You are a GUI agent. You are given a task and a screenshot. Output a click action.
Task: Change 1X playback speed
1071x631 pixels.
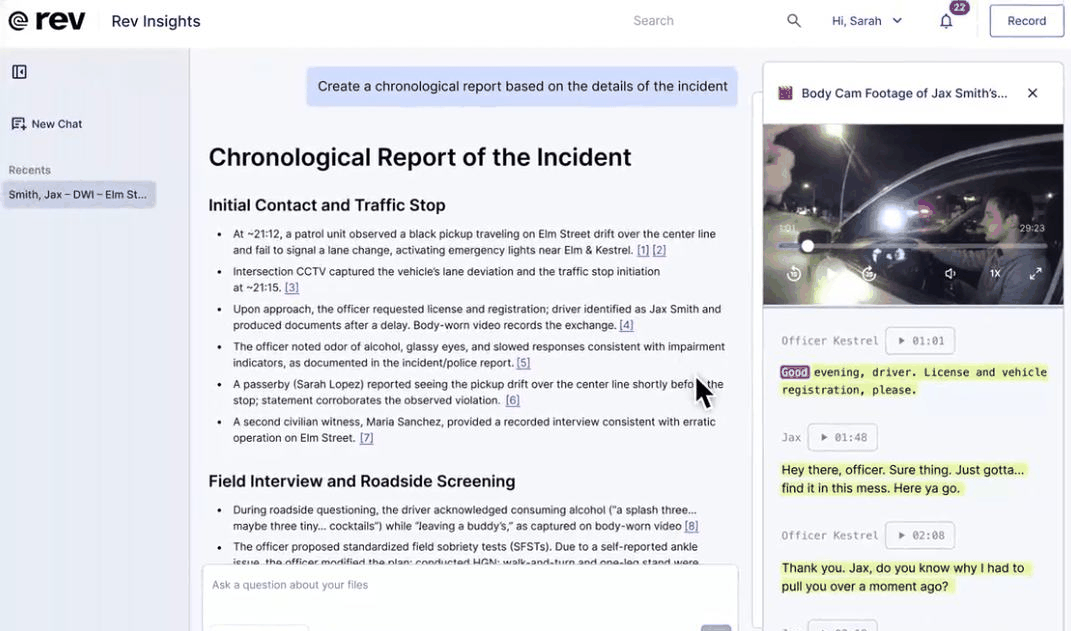point(995,274)
